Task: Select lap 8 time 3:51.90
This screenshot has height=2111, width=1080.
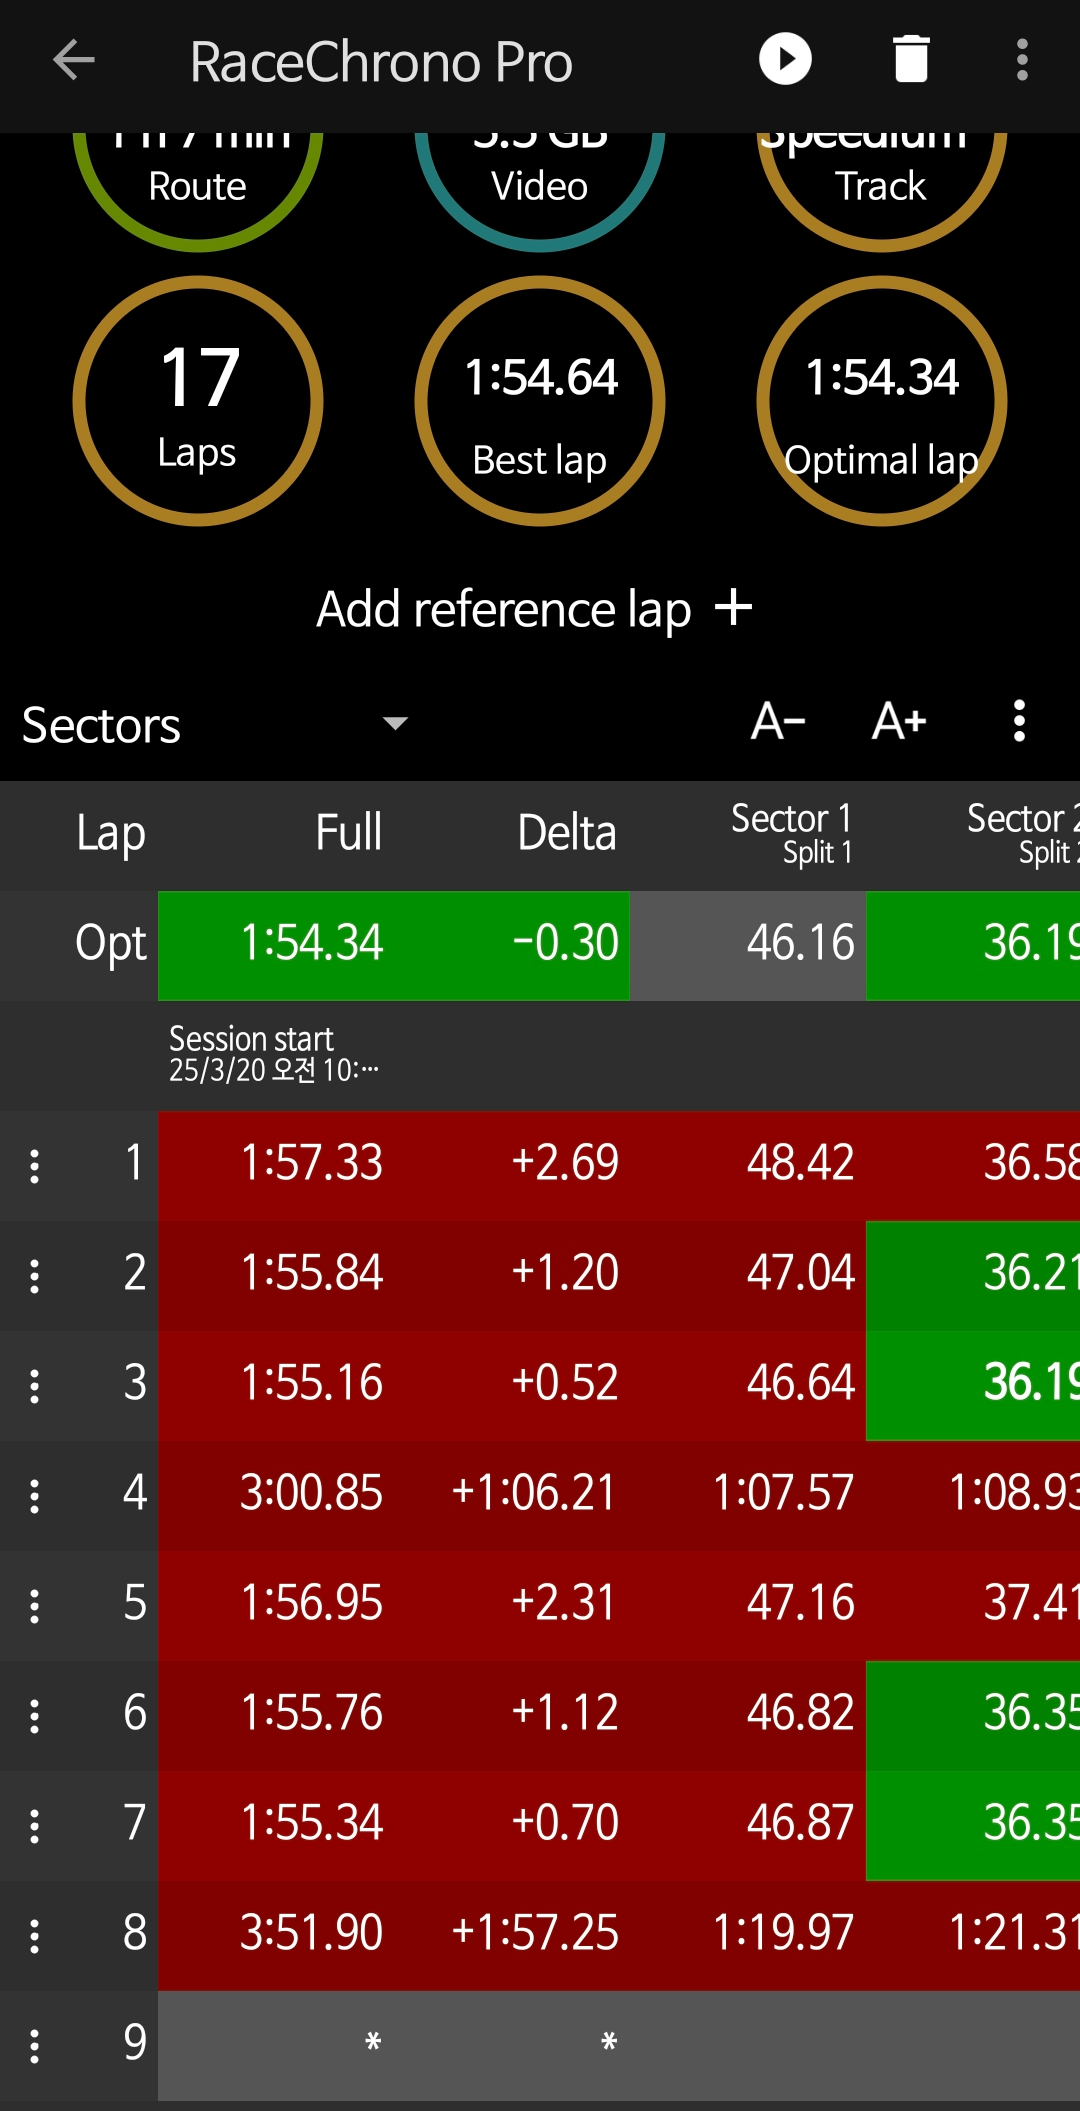Action: click(275, 1936)
